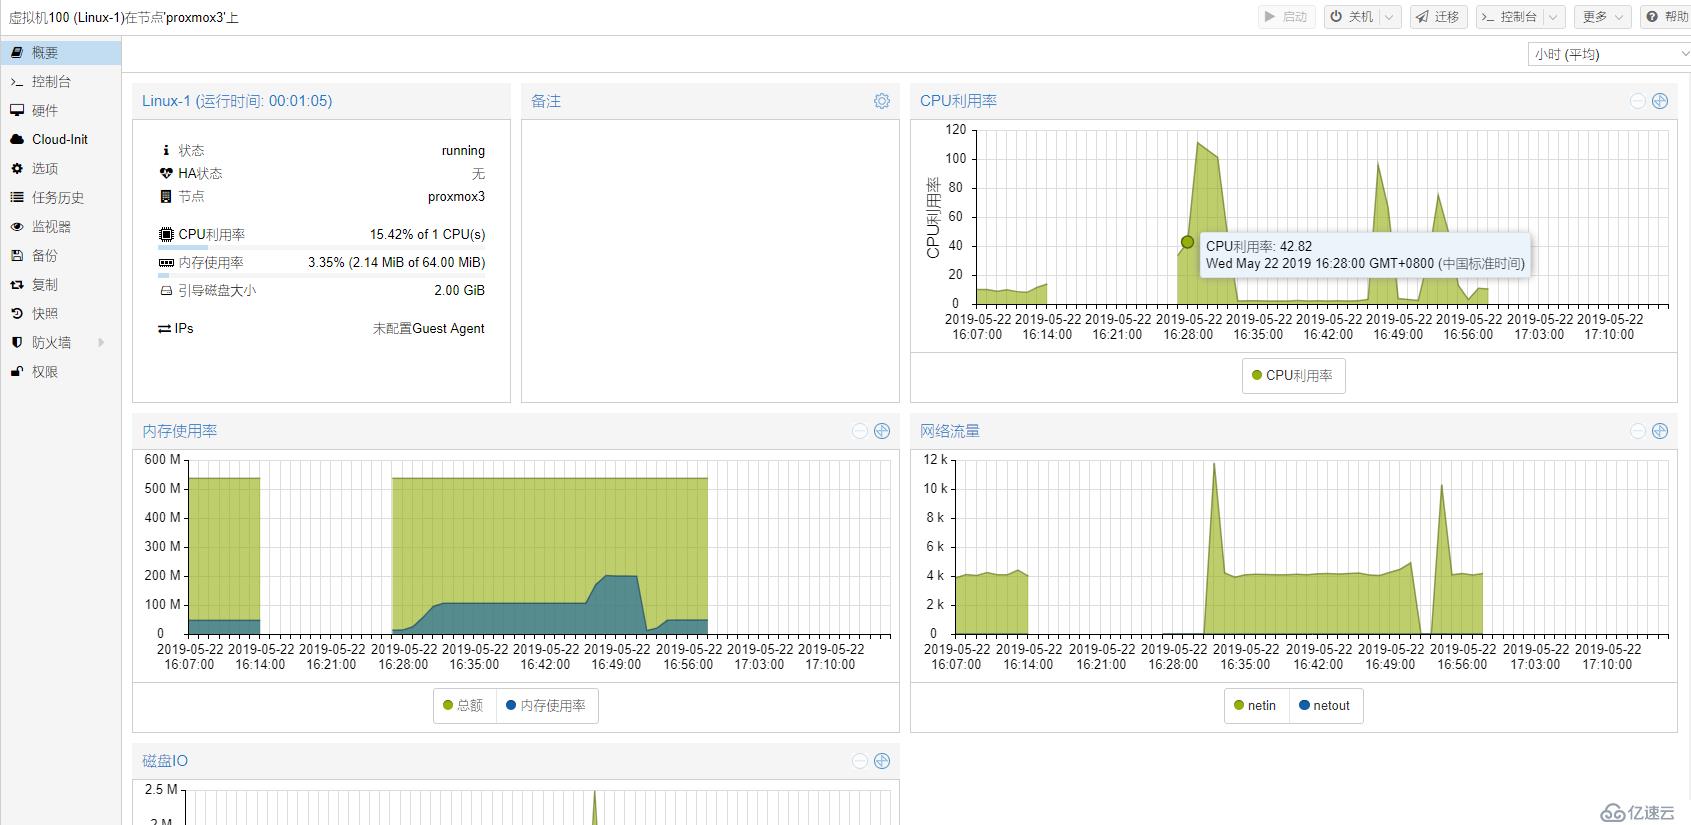
Task: Click the CPU利用率 chip icon in status panel
Action: 166,234
